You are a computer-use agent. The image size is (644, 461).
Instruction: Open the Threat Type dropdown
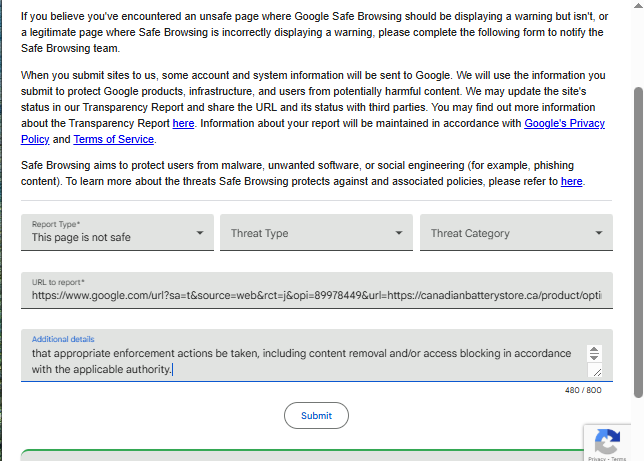point(316,232)
